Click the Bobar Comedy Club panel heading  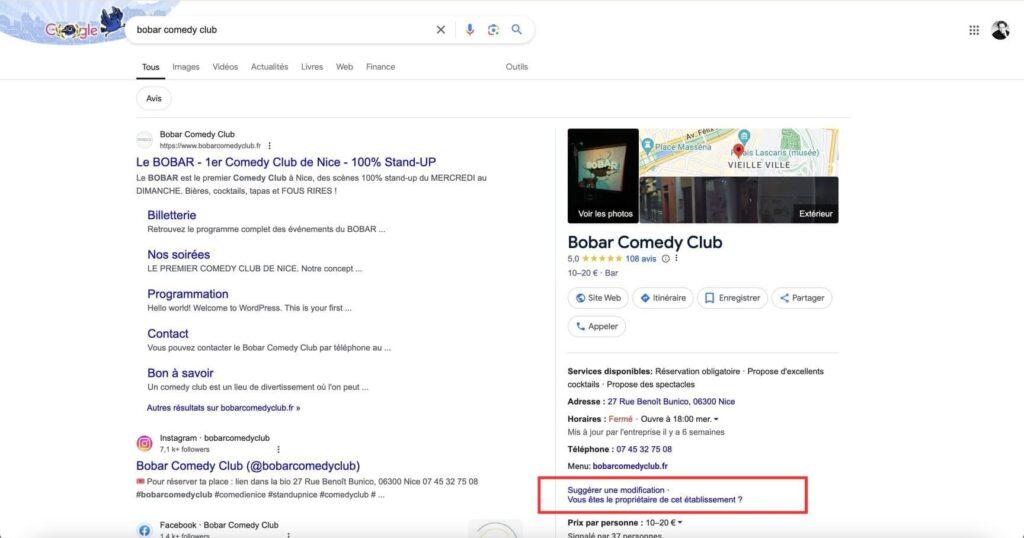[645, 242]
